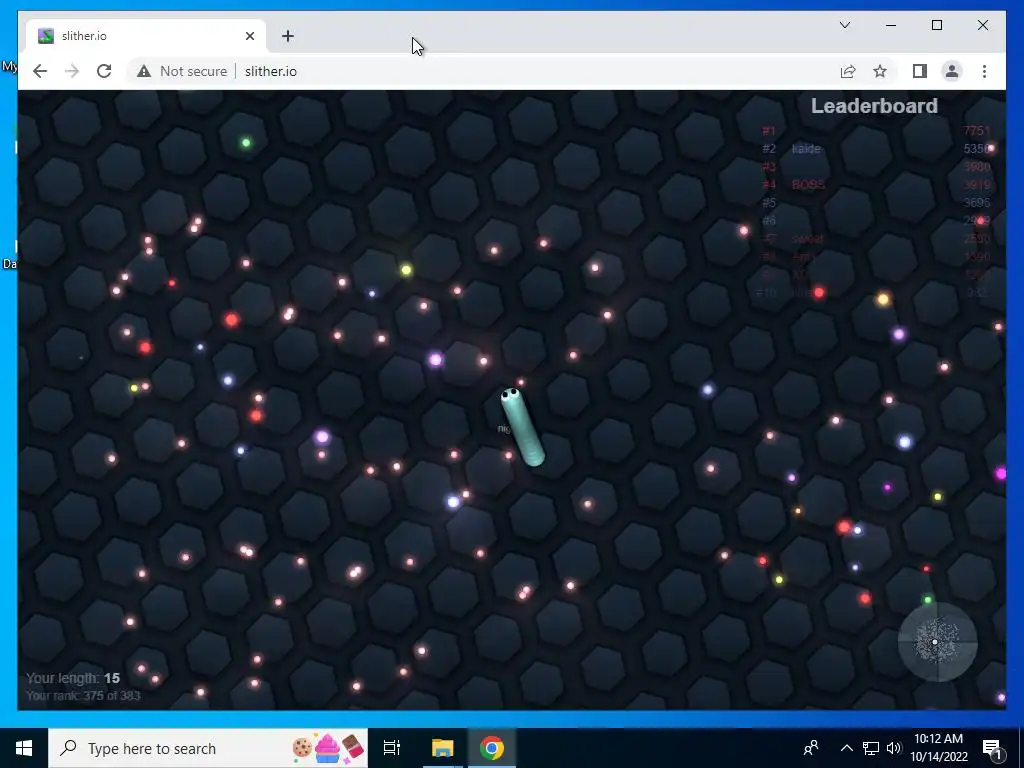Image resolution: width=1024 pixels, height=768 pixels.
Task: Open the Chrome three-dot menu
Action: (x=984, y=71)
